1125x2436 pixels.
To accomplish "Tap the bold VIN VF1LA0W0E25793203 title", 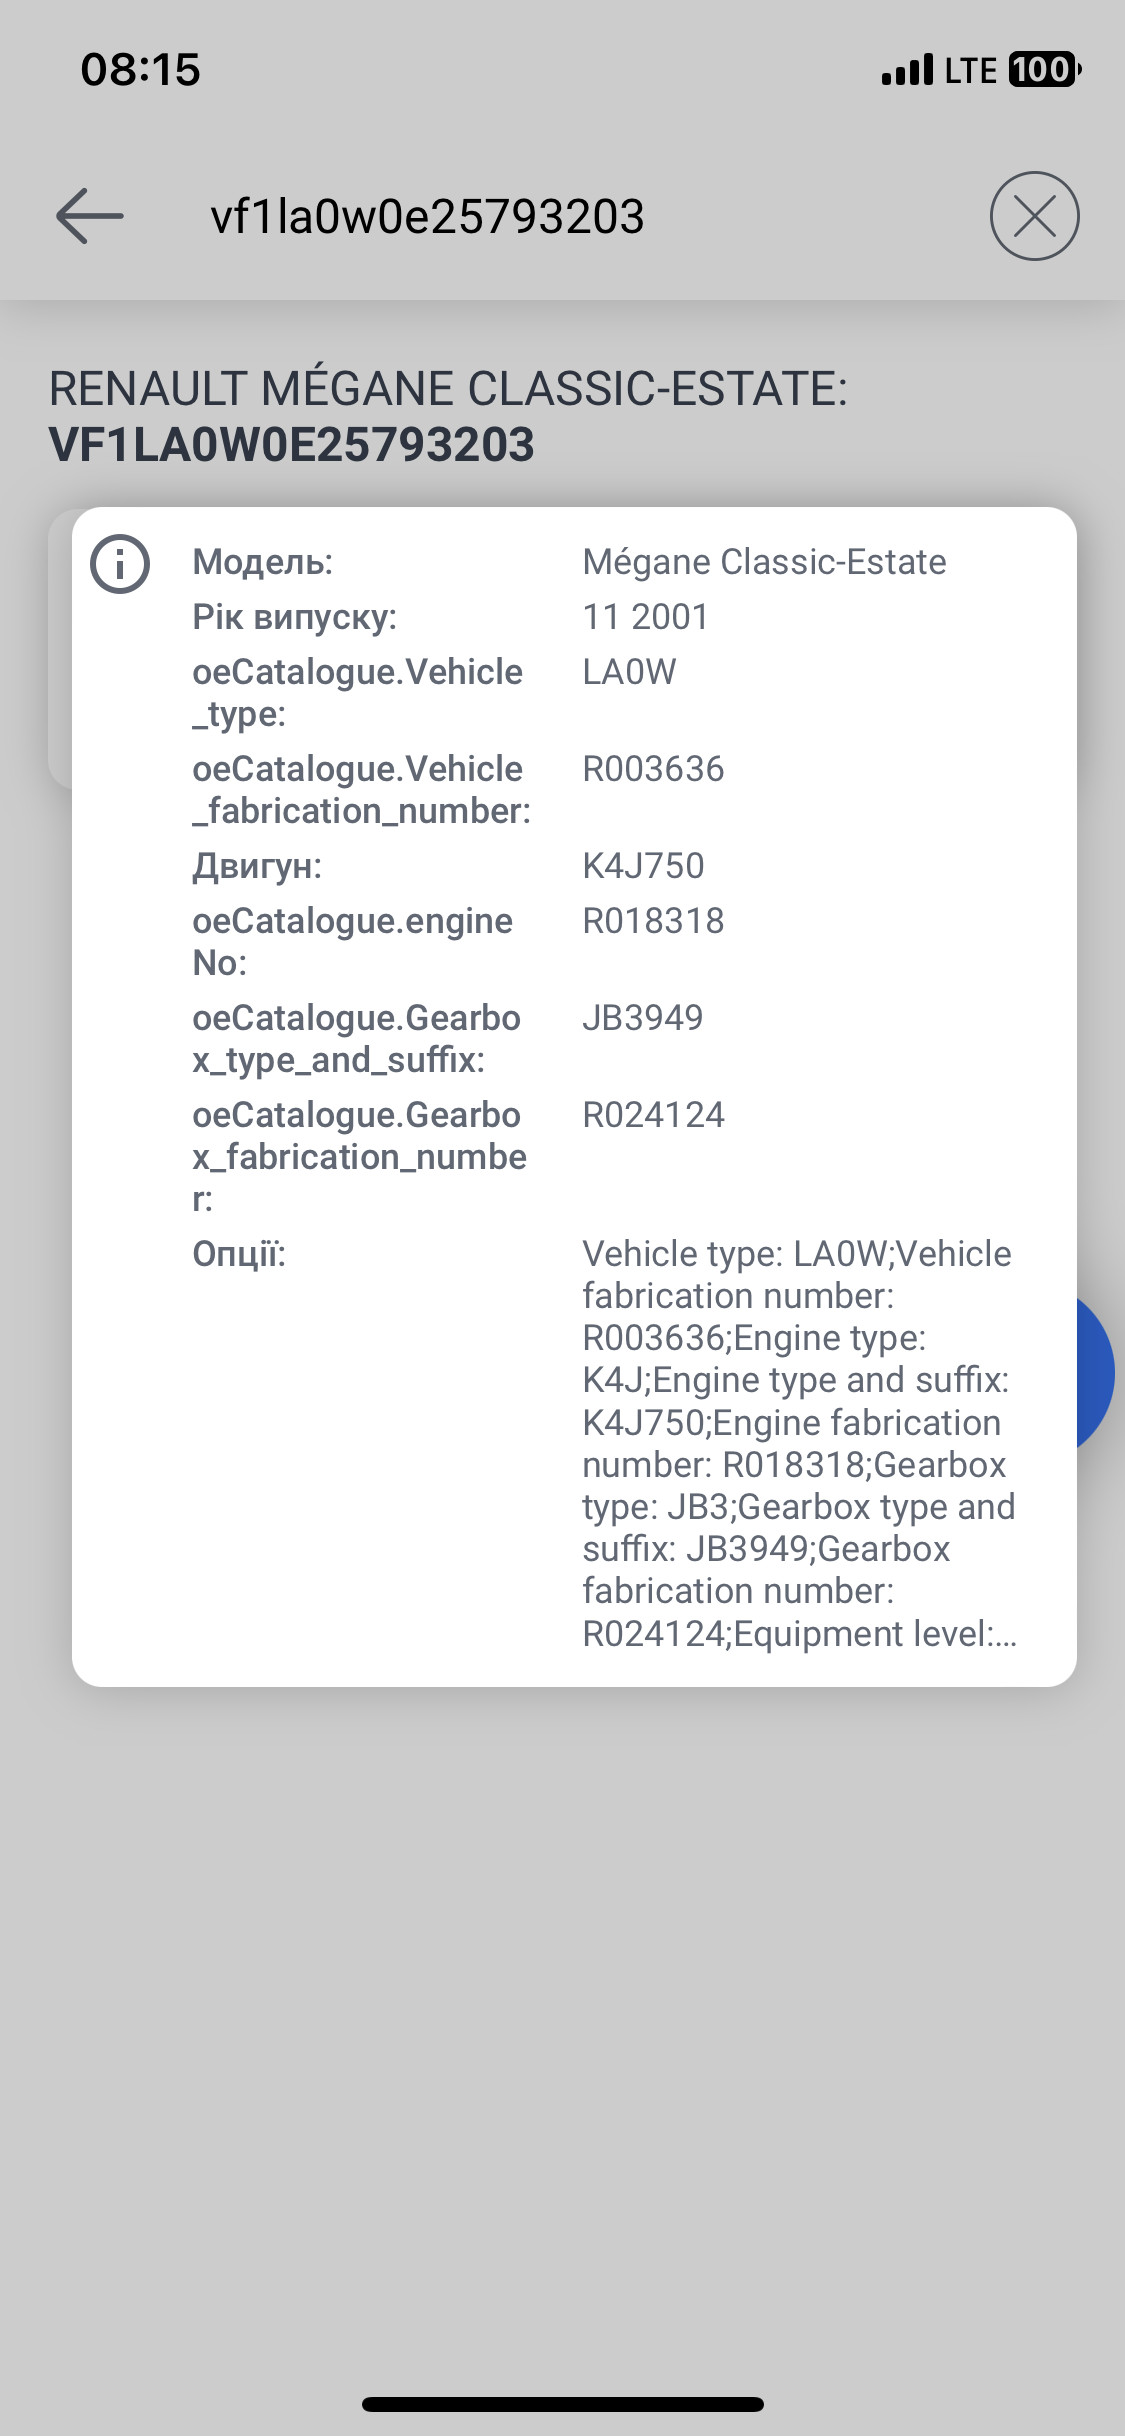I will 292,445.
